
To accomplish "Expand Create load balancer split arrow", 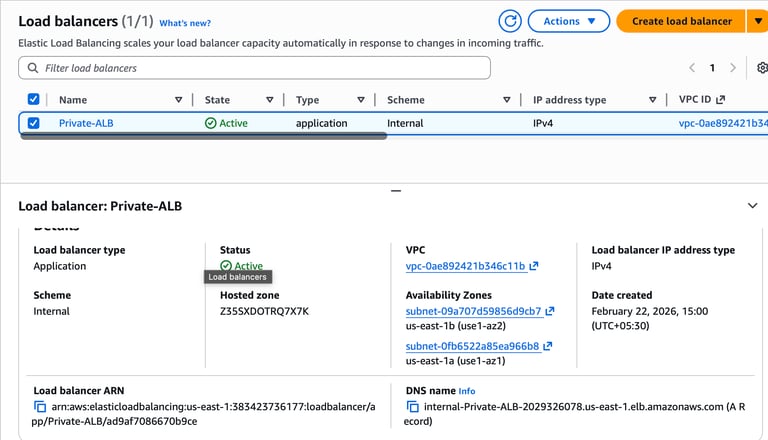I will click(757, 21).
